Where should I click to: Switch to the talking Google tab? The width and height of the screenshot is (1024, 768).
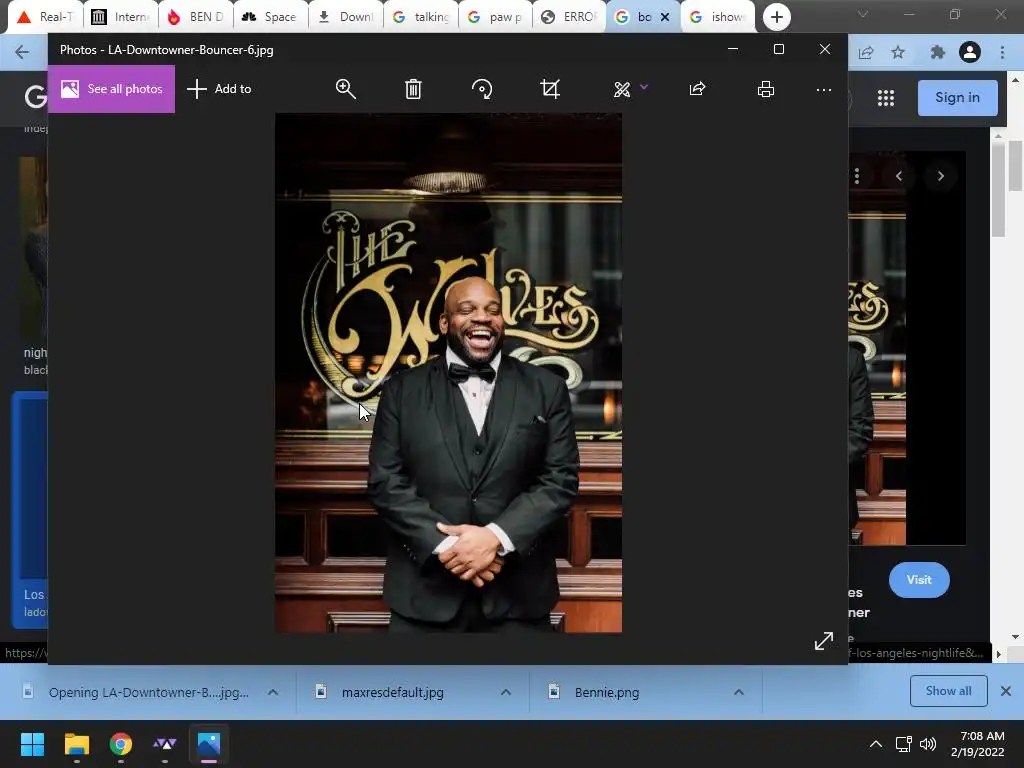(x=421, y=17)
